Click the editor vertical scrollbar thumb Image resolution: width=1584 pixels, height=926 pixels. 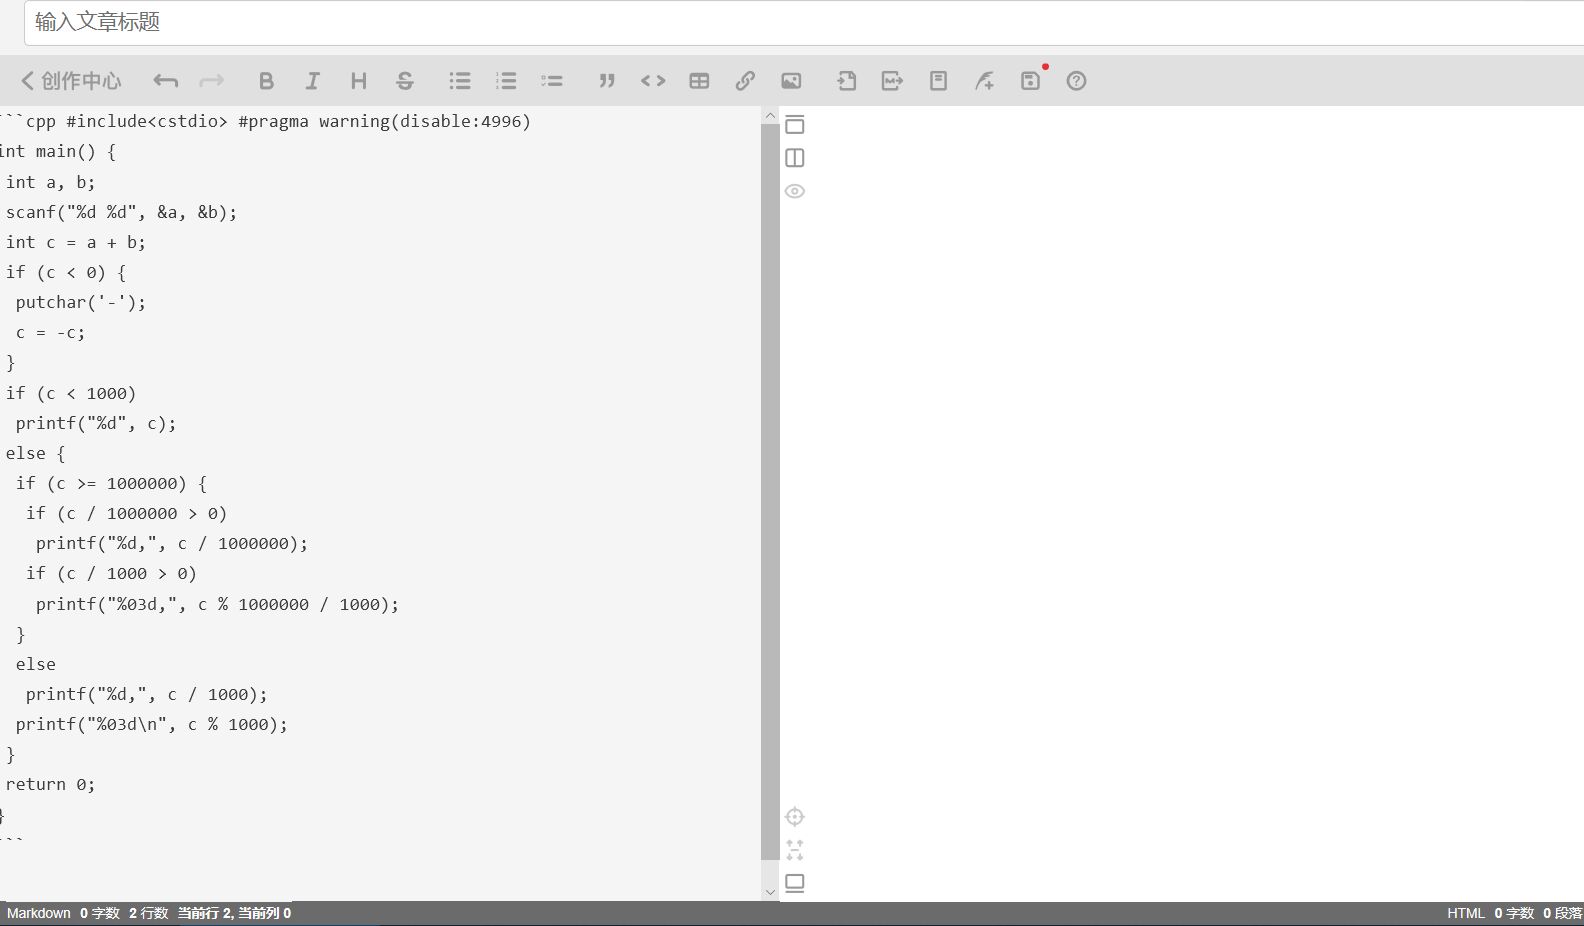pos(770,491)
